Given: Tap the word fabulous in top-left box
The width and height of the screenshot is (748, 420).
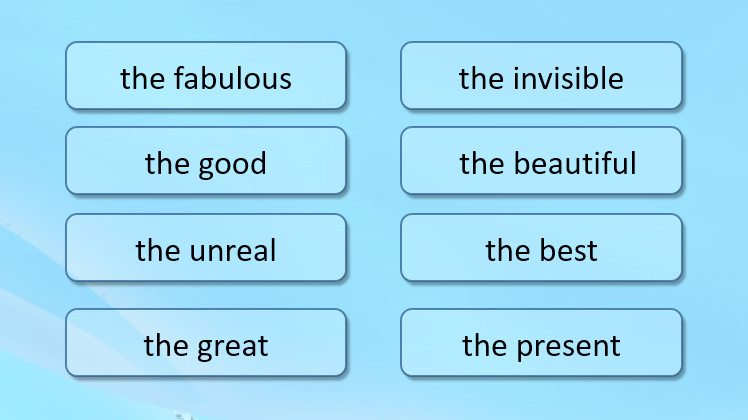Looking at the screenshot, I should tap(232, 78).
